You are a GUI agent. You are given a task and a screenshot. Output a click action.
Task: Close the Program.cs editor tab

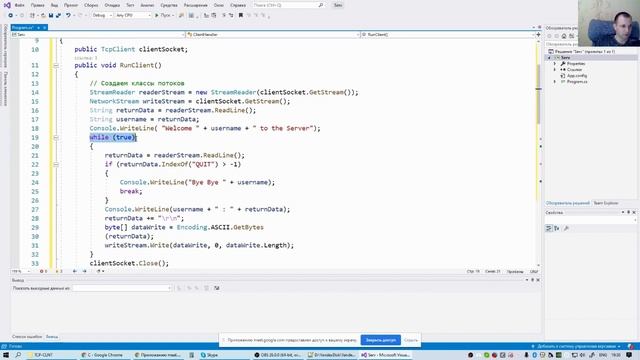tap(45, 27)
